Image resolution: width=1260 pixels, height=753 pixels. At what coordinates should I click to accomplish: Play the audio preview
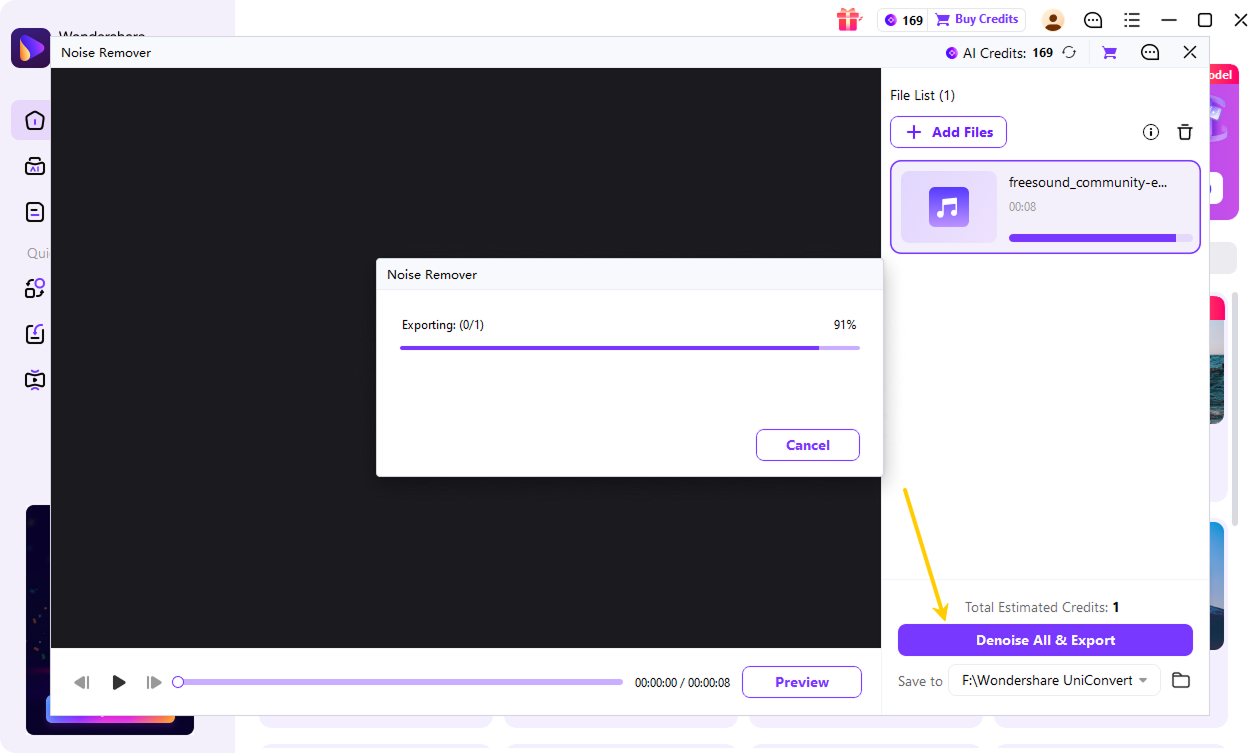[x=119, y=682]
